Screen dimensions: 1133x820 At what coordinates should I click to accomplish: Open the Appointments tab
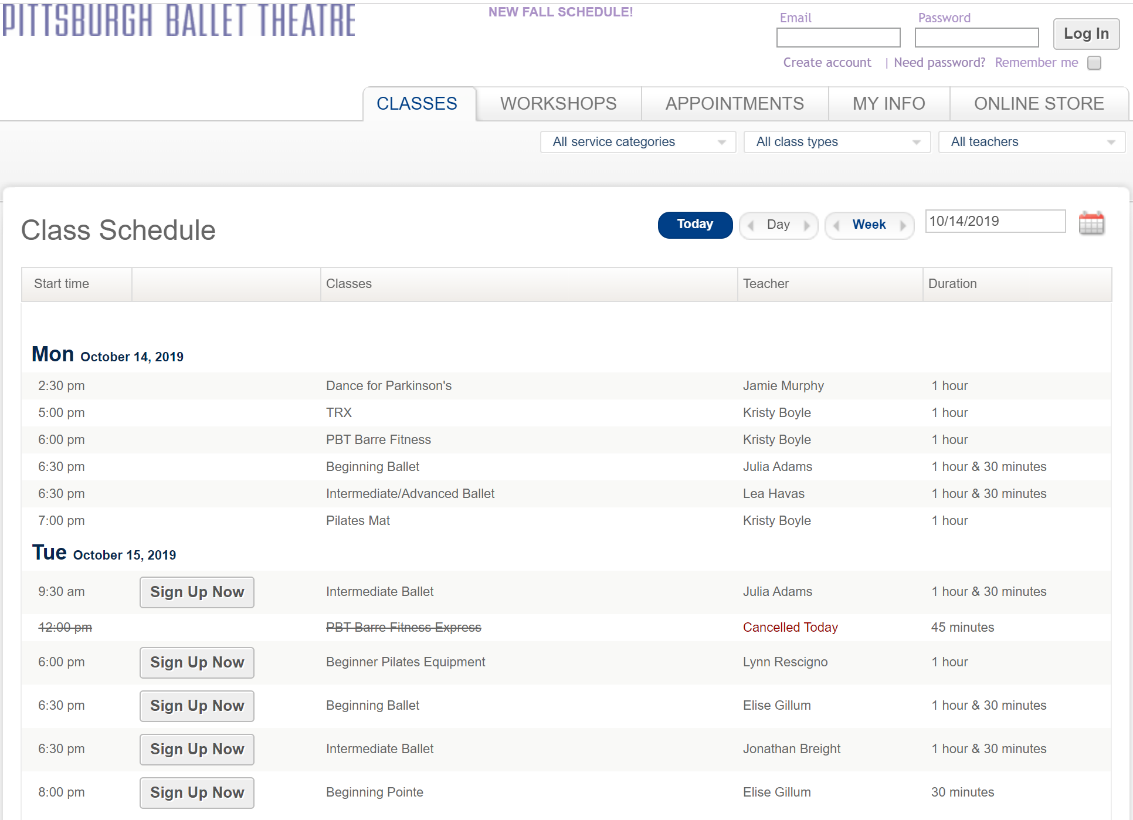734,103
